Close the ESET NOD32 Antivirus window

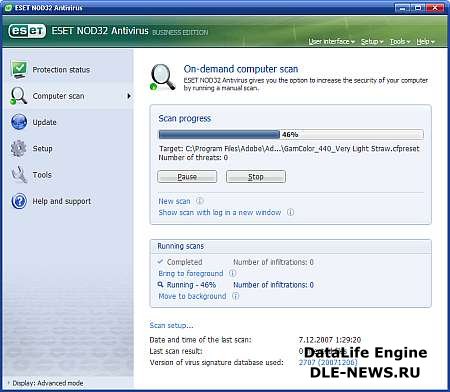click(x=435, y=8)
